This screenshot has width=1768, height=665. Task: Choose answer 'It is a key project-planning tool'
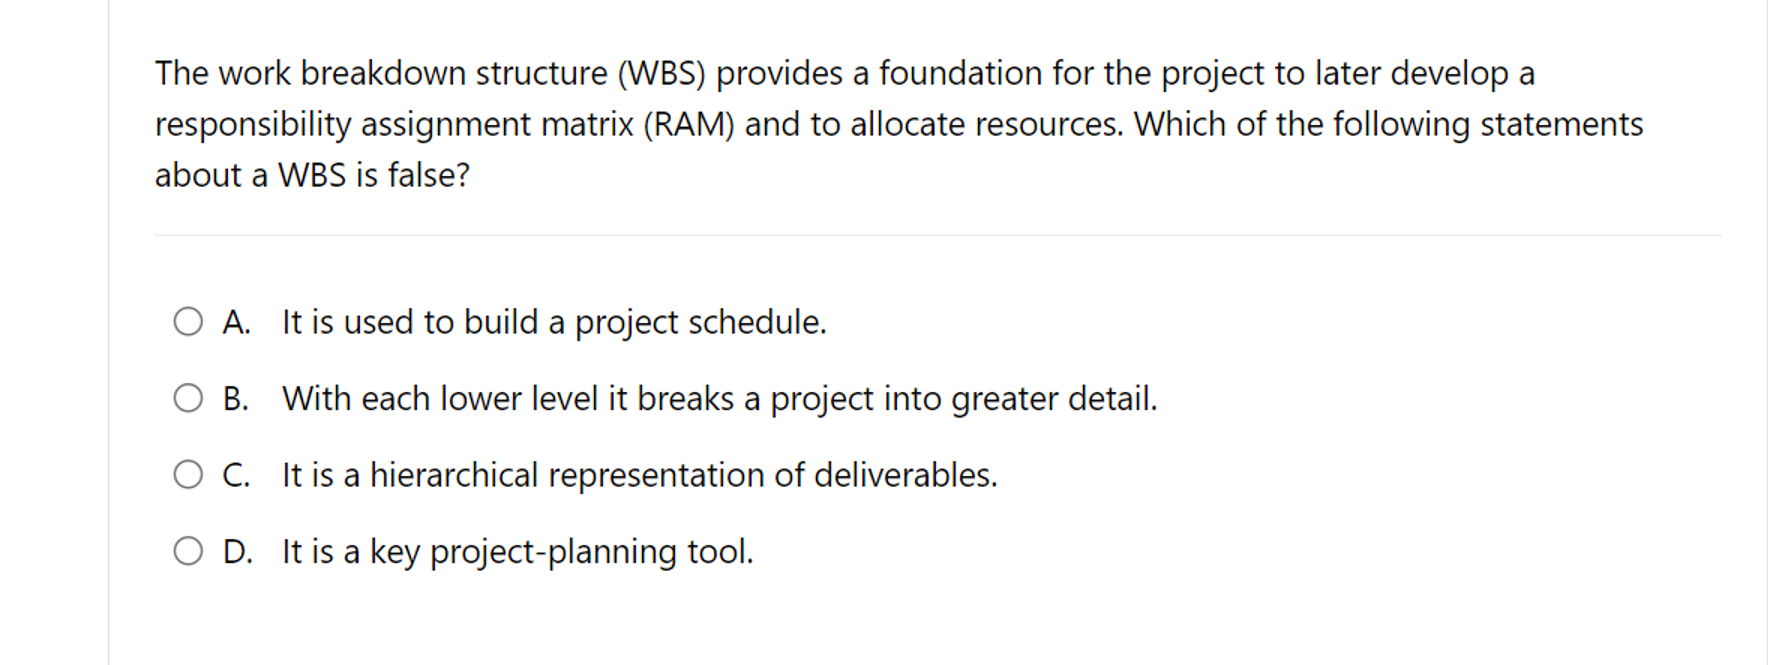[518, 550]
